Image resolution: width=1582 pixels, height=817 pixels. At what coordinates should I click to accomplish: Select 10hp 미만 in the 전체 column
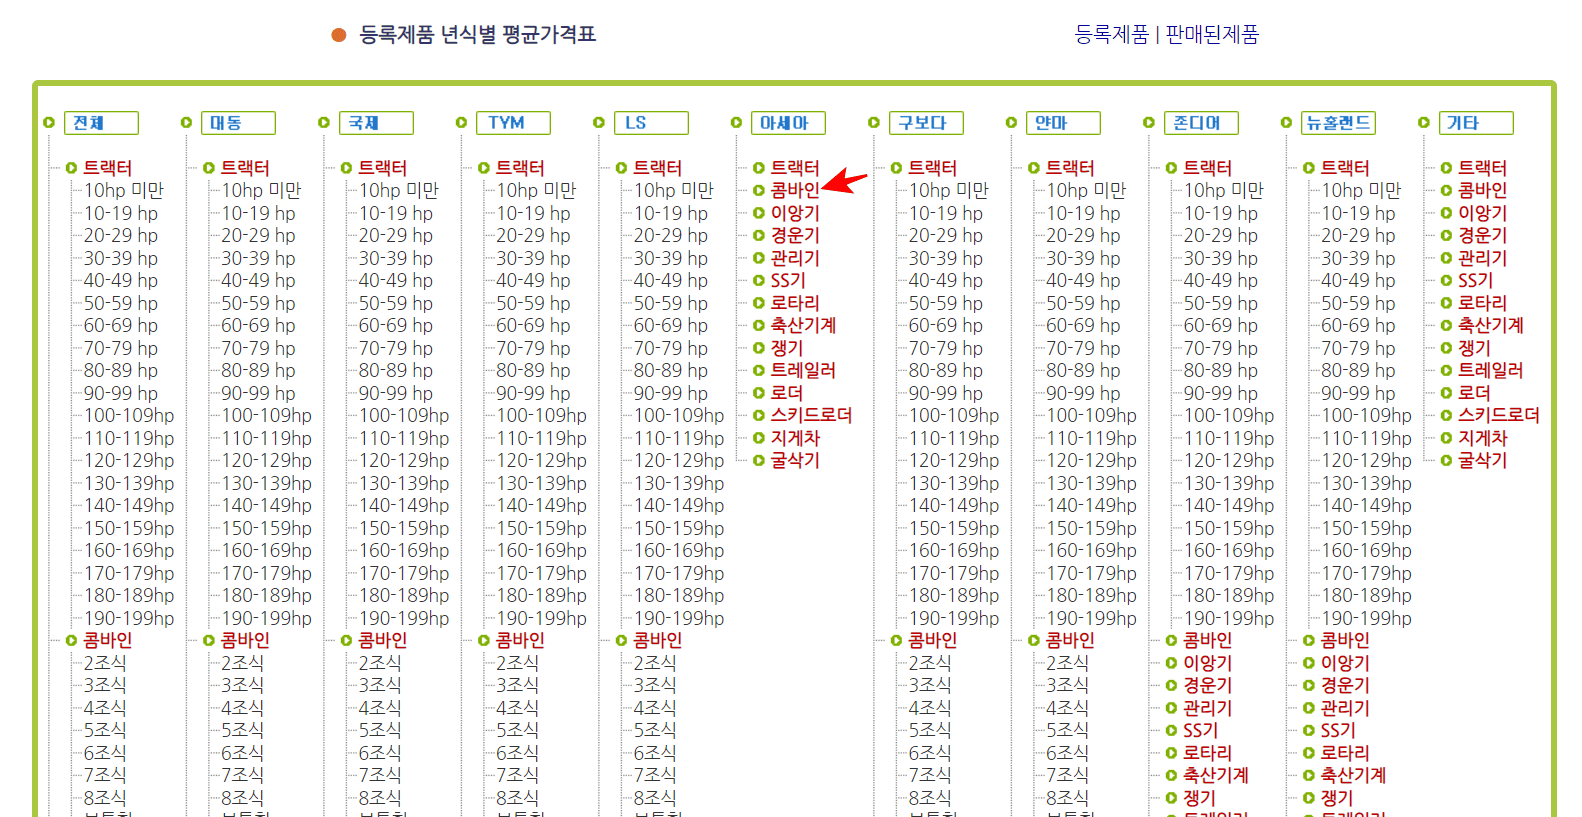123,190
